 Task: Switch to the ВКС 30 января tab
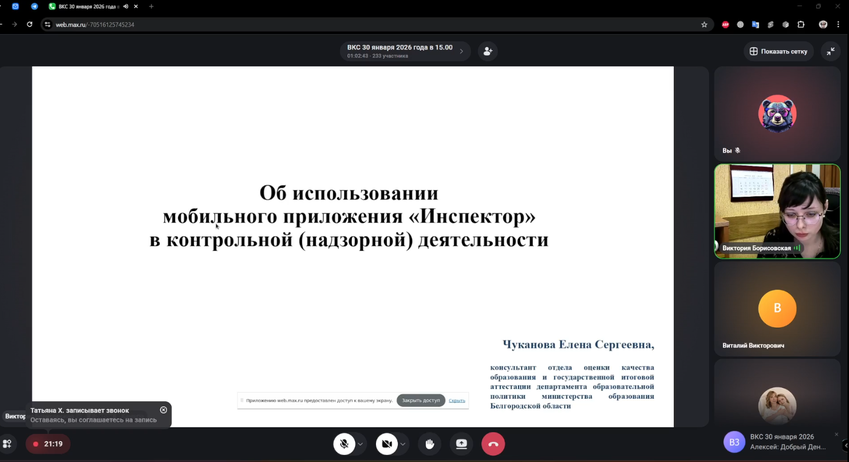coord(88,6)
